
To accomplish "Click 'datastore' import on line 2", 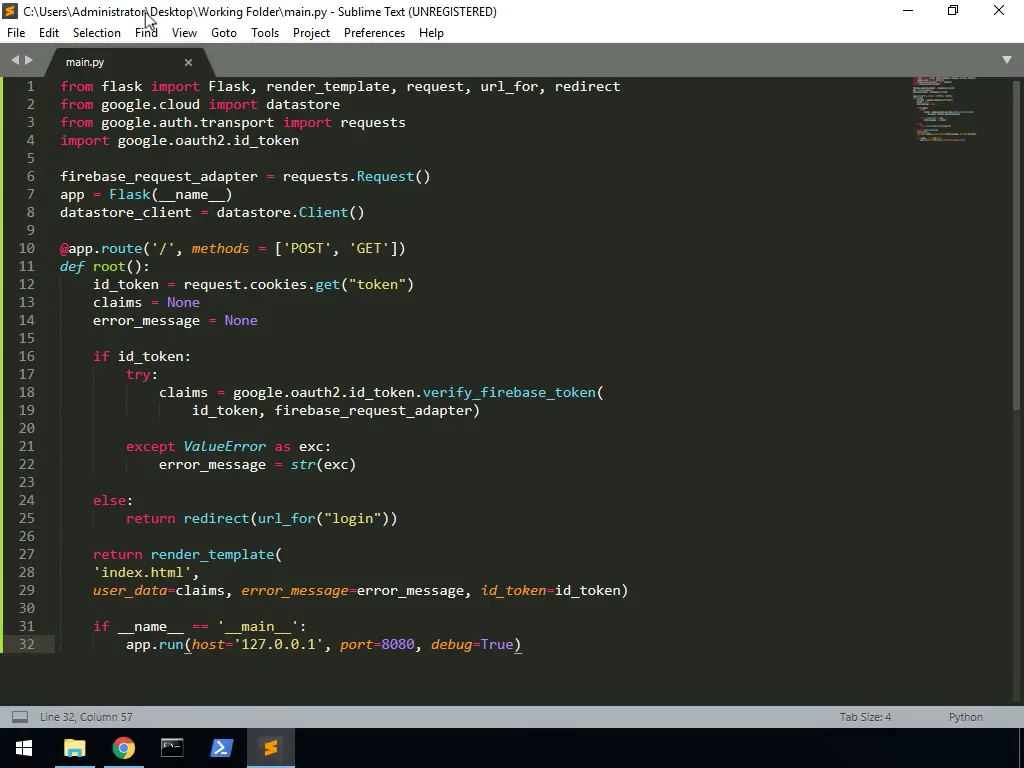I will [303, 104].
